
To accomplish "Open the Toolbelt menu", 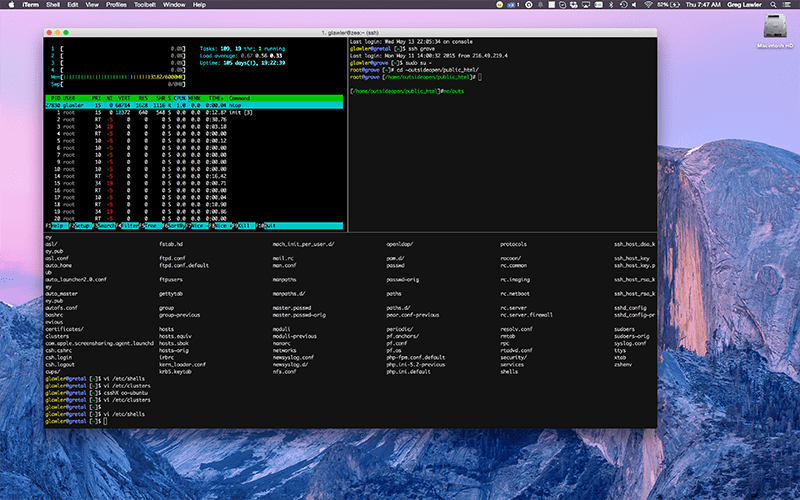I will (145, 5).
